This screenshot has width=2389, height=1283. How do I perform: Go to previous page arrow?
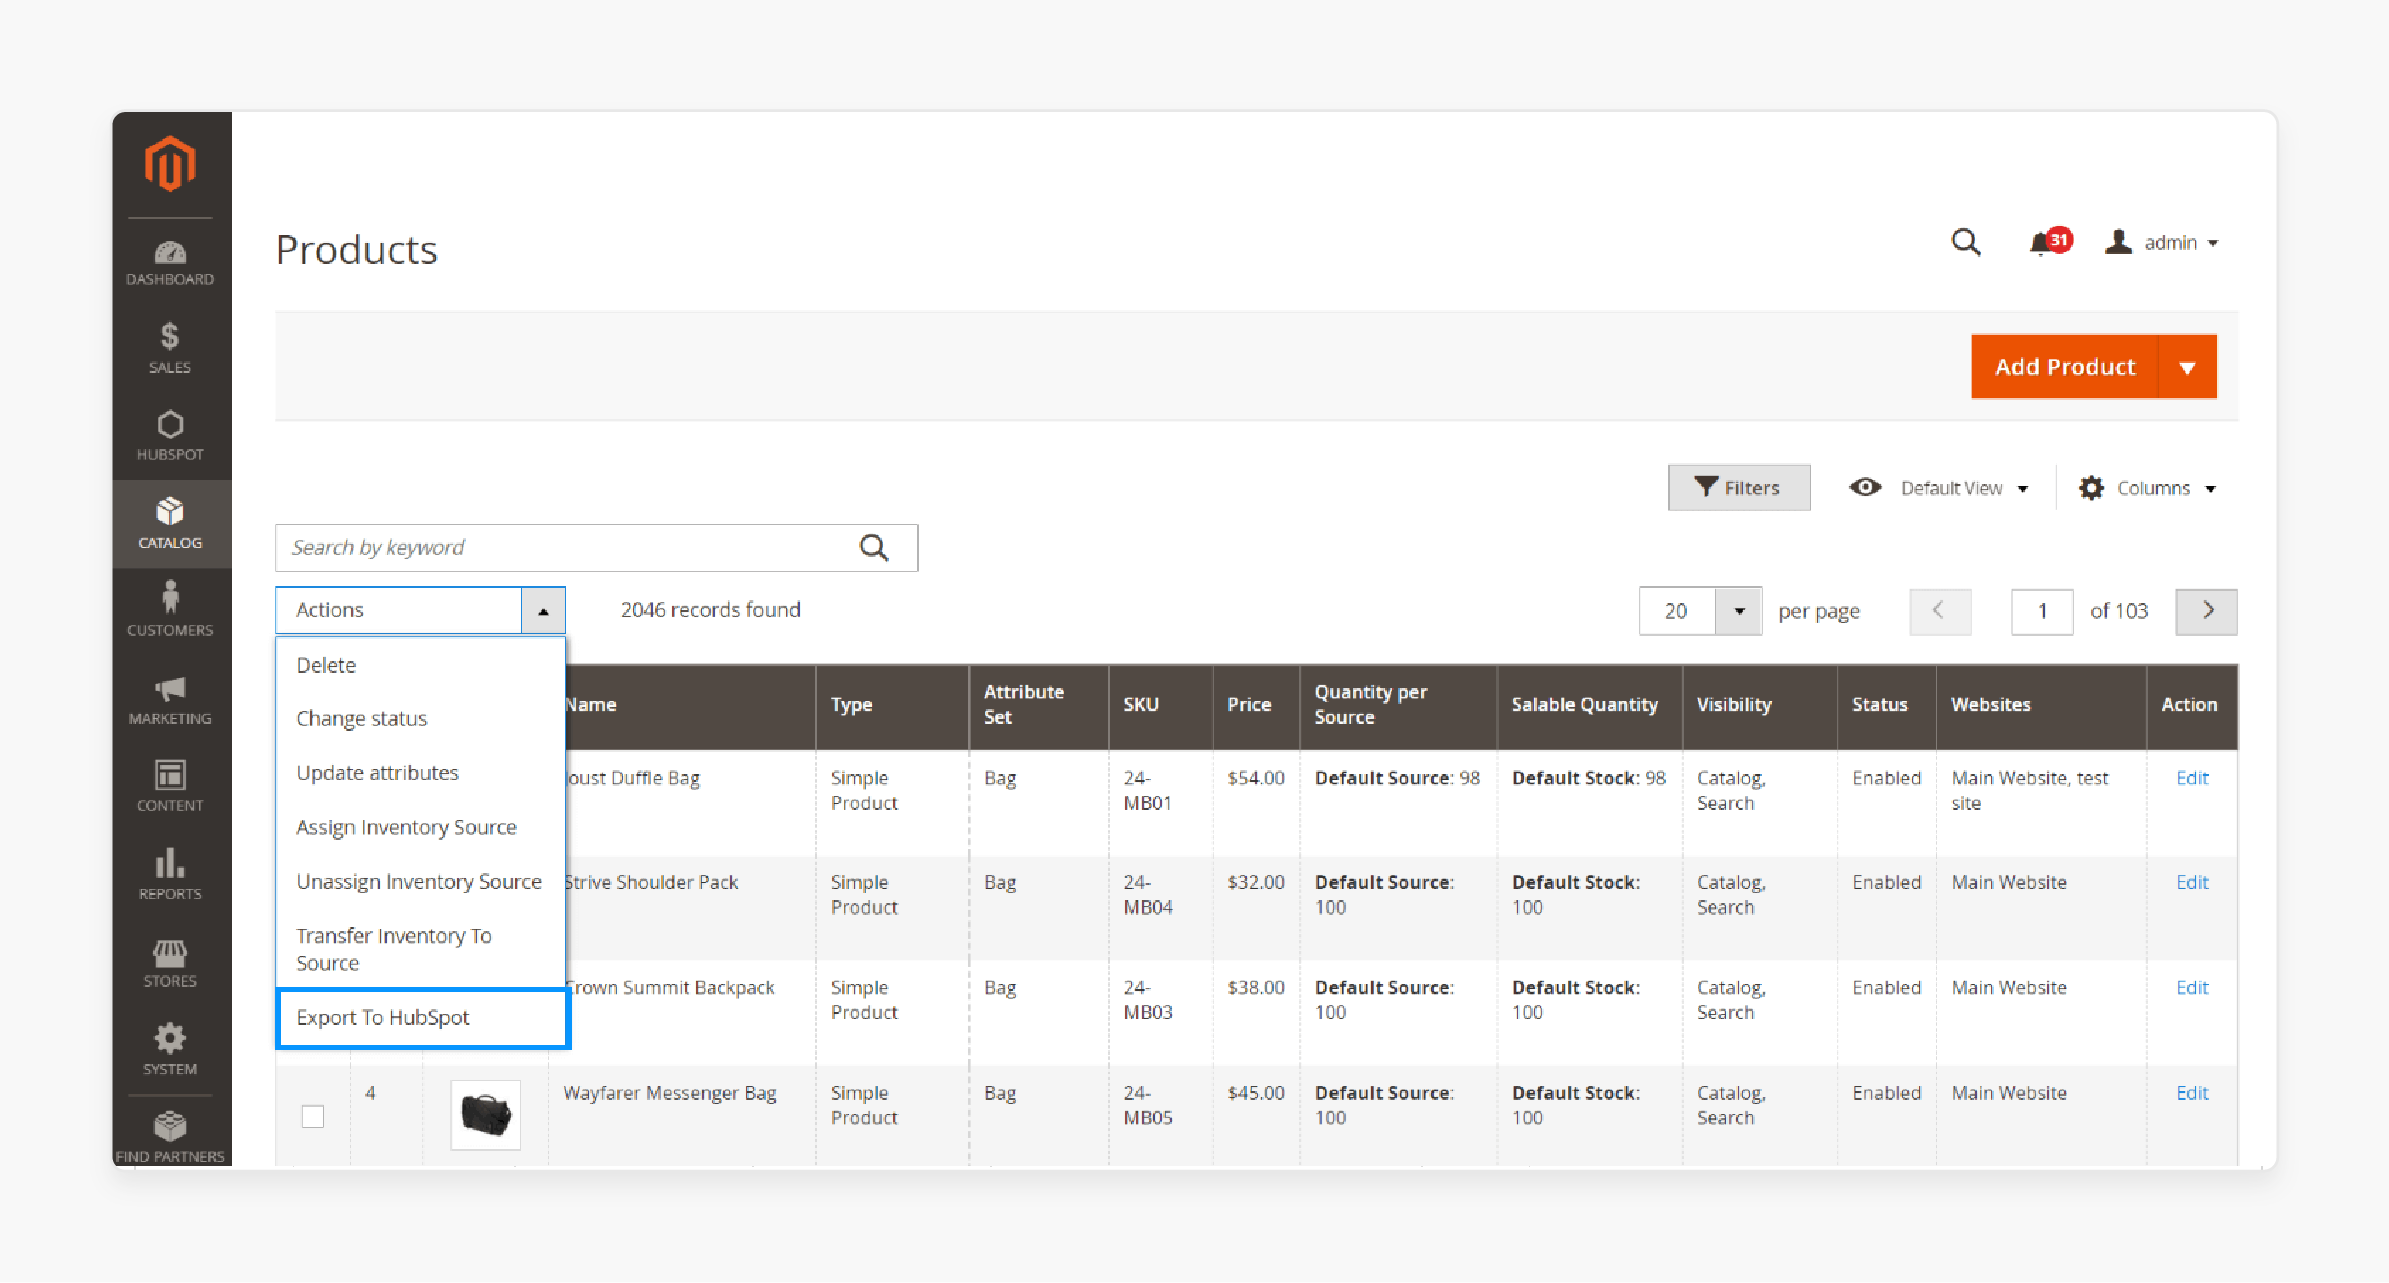pos(1940,611)
